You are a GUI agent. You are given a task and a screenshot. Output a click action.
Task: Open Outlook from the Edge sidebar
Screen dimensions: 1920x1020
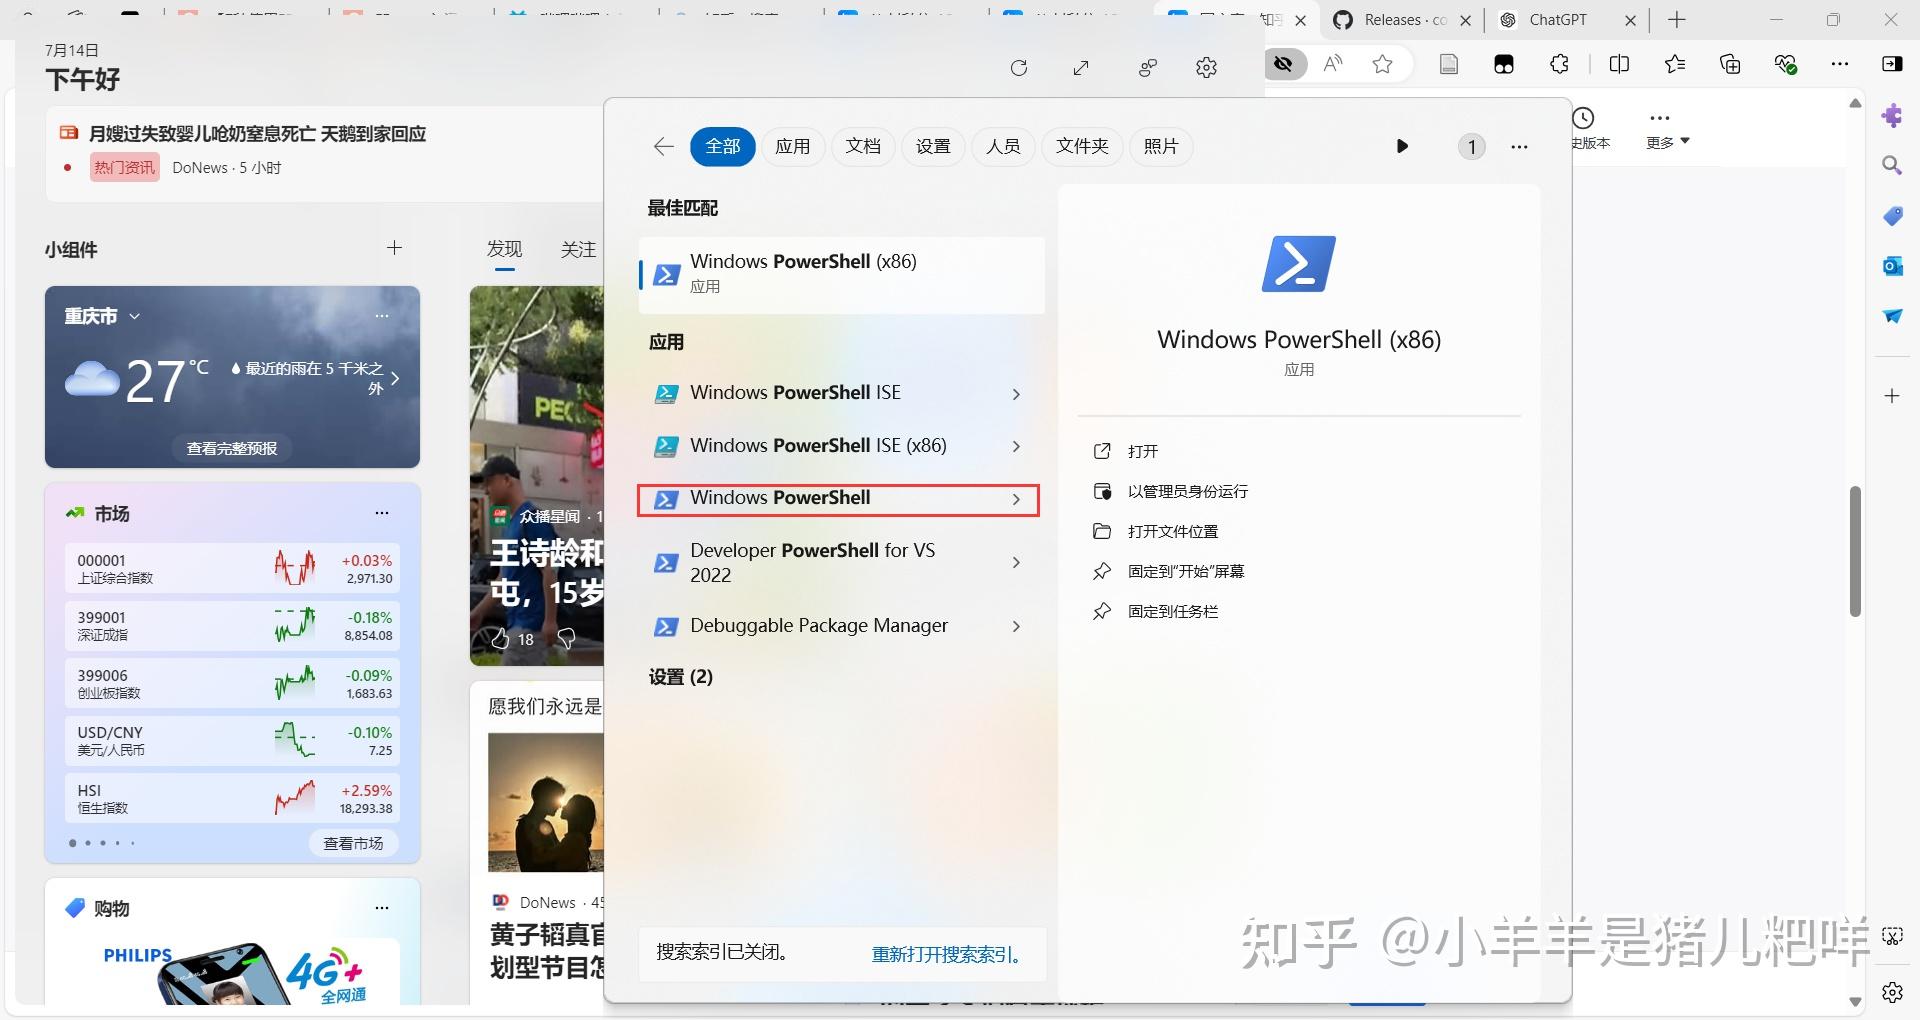tap(1892, 266)
